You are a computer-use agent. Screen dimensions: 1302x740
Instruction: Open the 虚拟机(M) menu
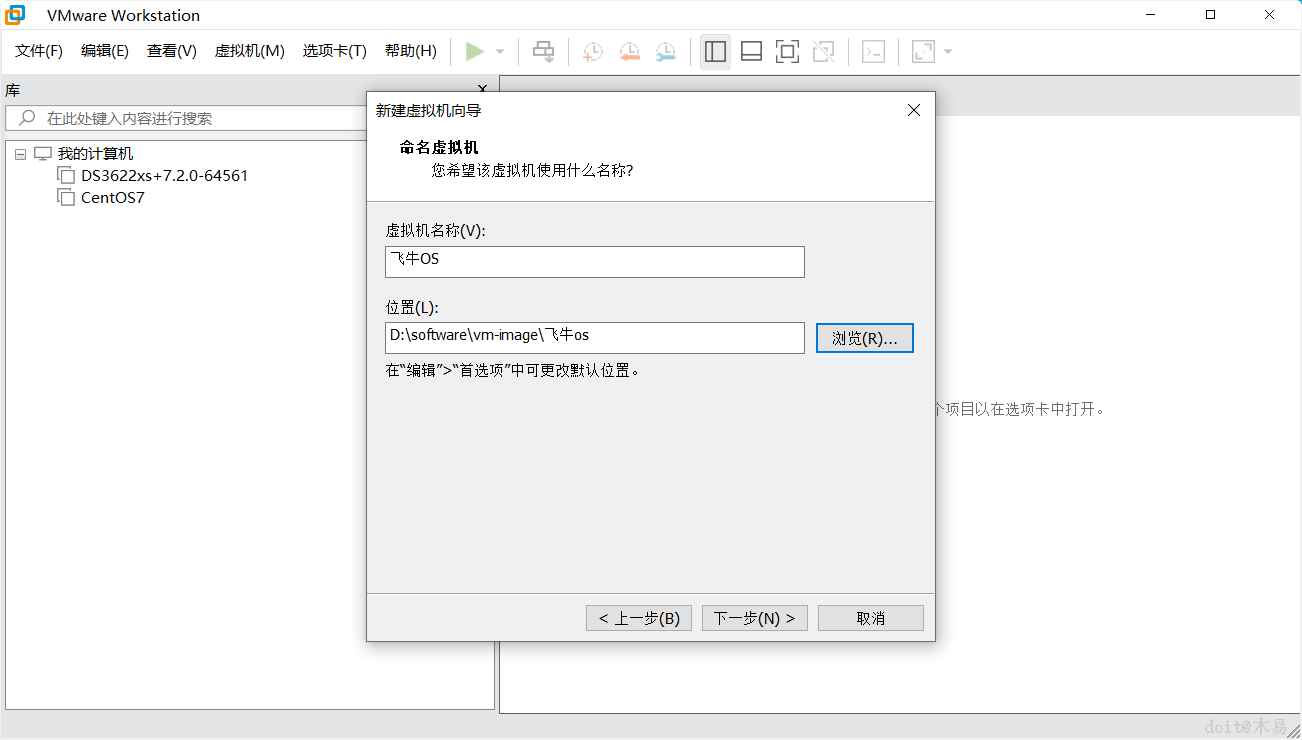[249, 50]
